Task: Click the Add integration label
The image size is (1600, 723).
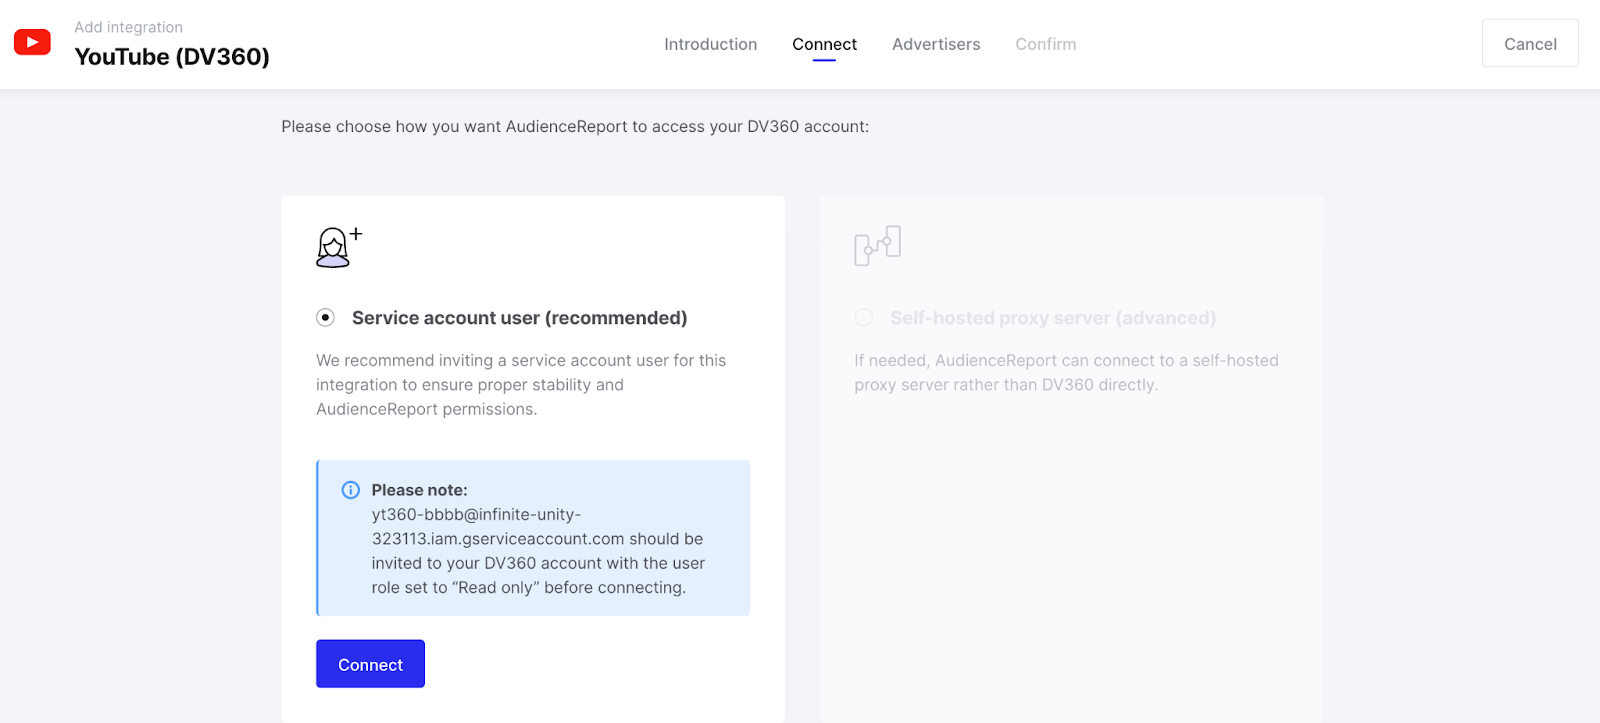Action: click(128, 27)
